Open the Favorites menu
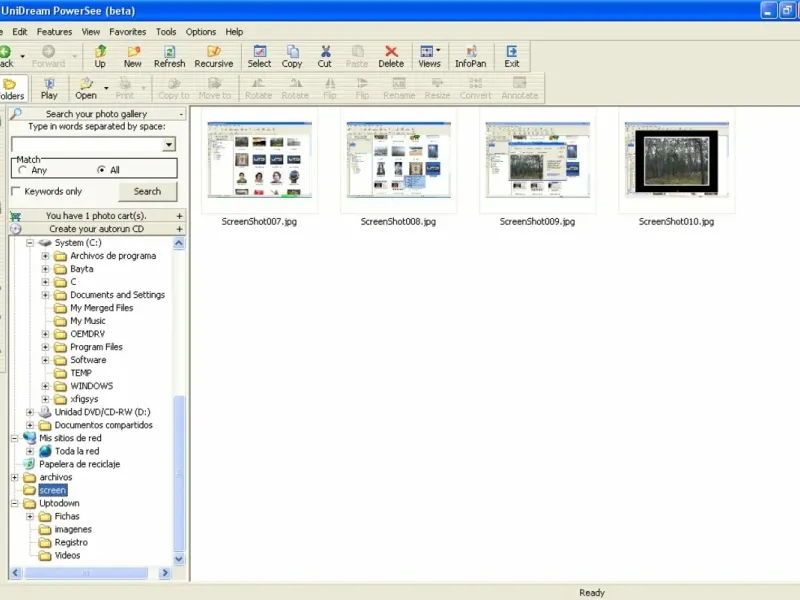 [x=127, y=32]
